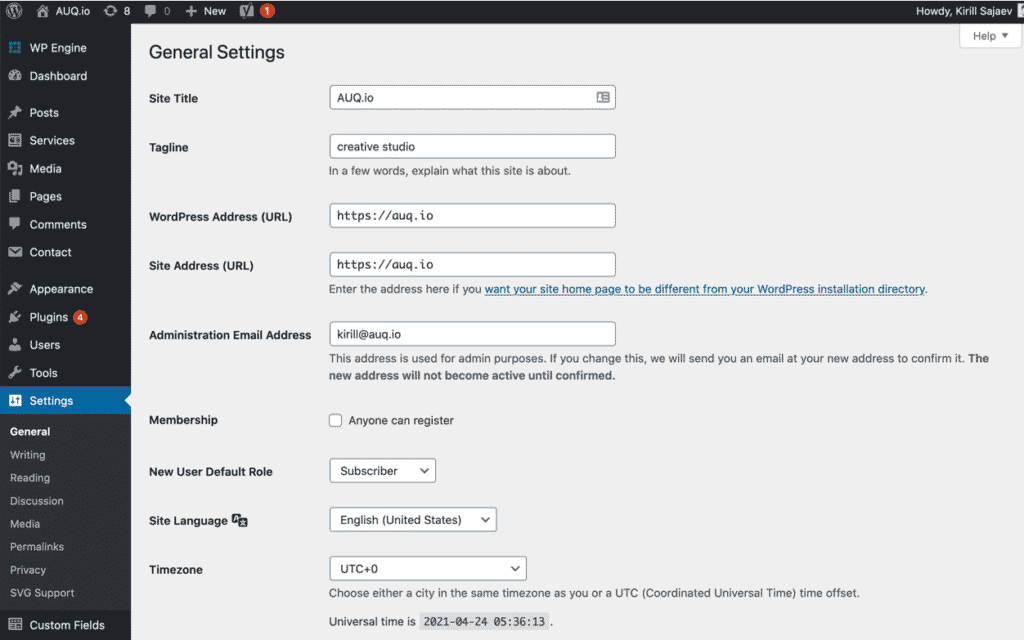
Task: Click the Tools wrench icon
Action: (x=15, y=373)
